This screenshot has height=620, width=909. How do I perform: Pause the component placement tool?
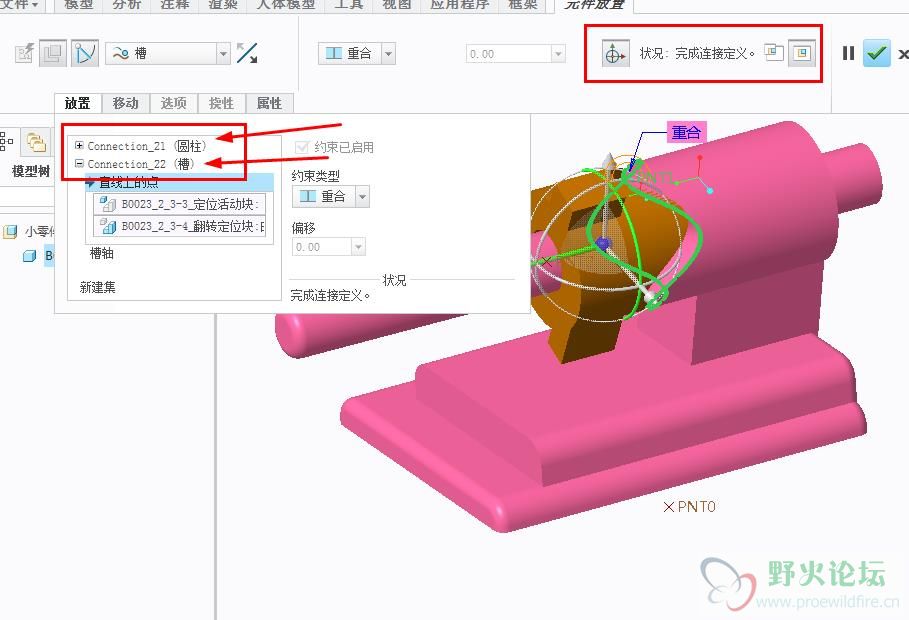(848, 53)
